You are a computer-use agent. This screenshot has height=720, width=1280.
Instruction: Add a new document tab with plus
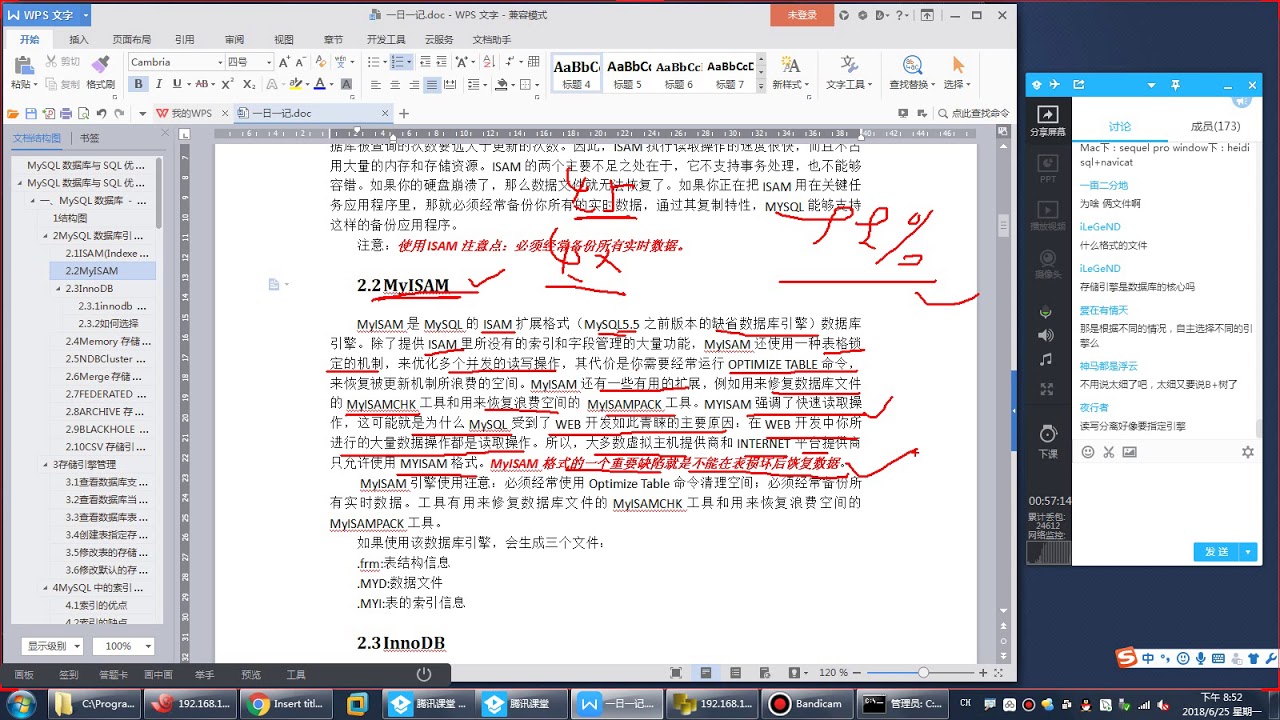click(404, 113)
